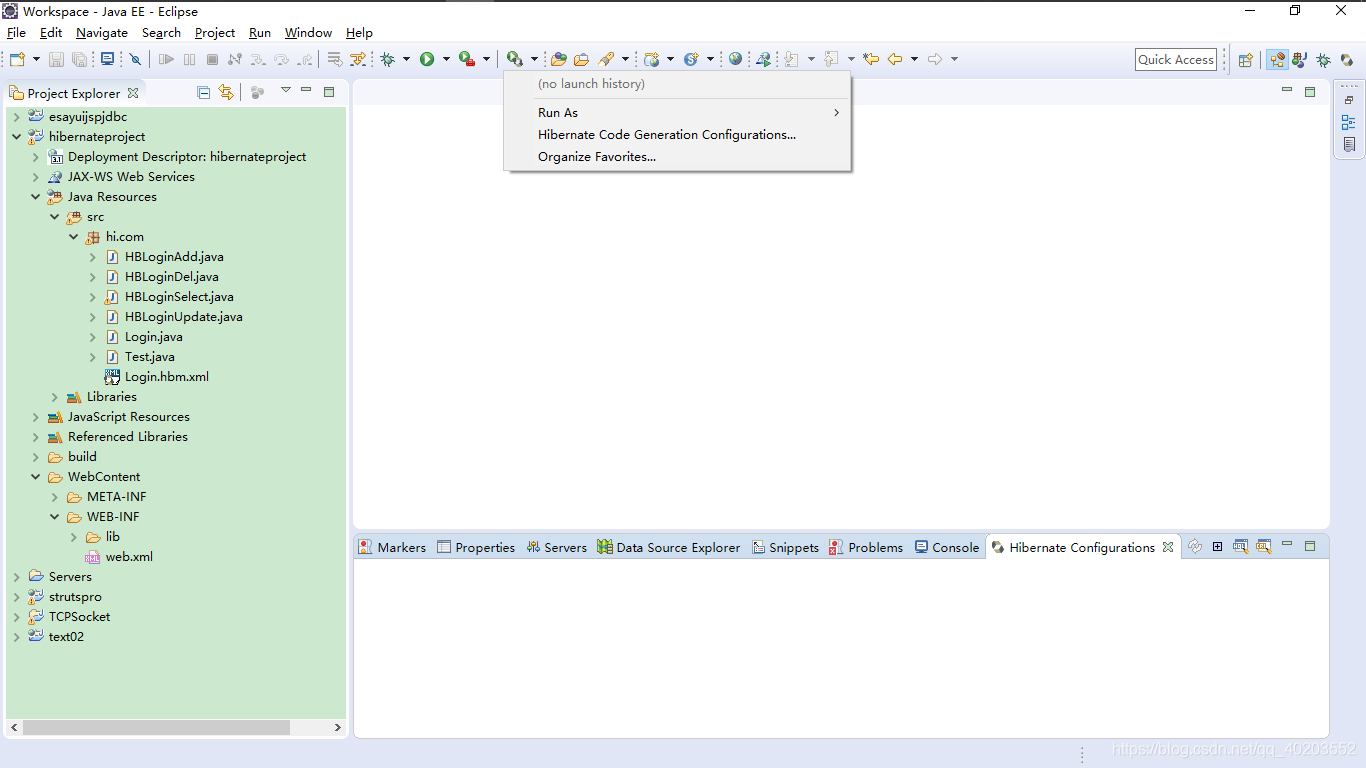Image resolution: width=1366 pixels, height=768 pixels.
Task: Open dropdown arrow next to New icon
Action: pos(36,60)
